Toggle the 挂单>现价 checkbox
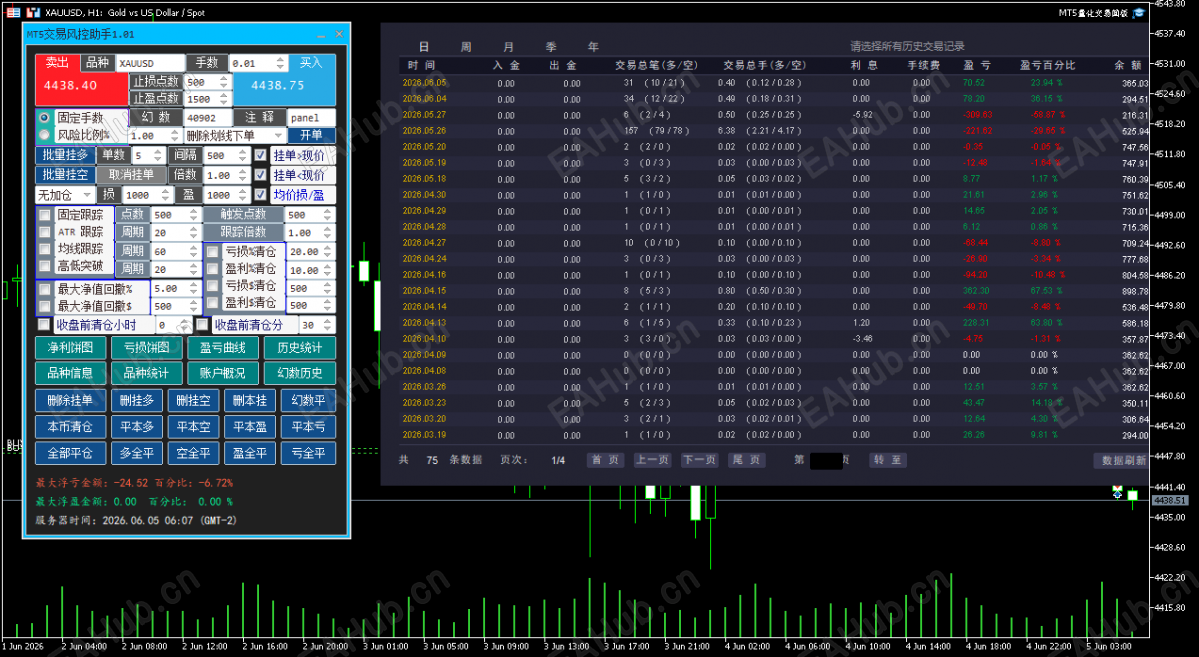The image size is (1199, 657). (261, 155)
